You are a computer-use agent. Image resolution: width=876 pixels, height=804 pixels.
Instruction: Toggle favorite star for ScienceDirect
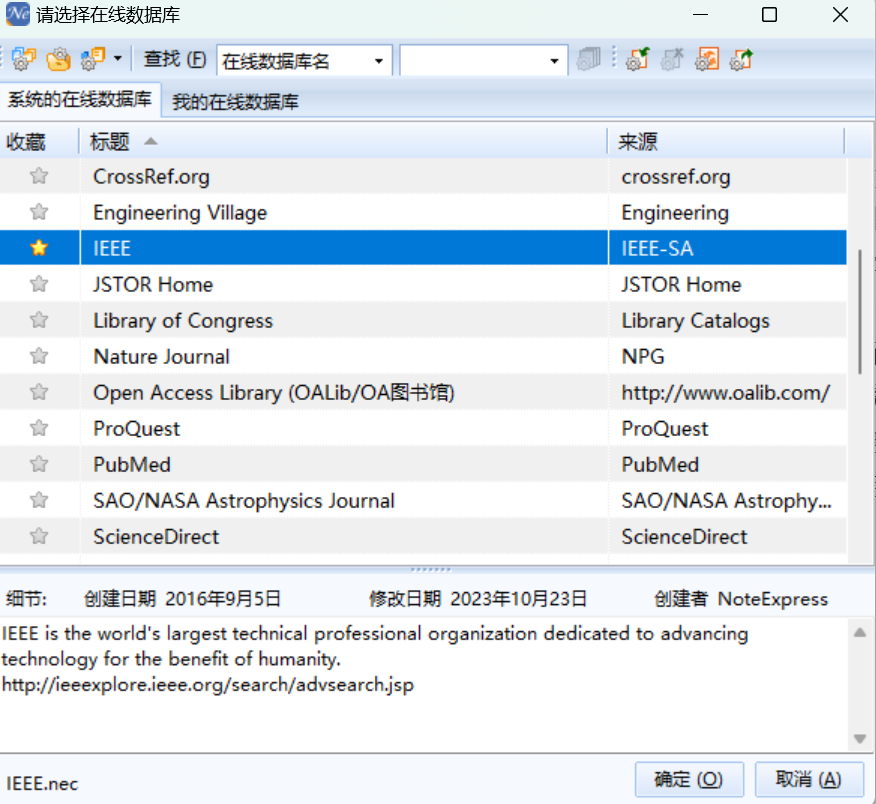tap(39, 536)
